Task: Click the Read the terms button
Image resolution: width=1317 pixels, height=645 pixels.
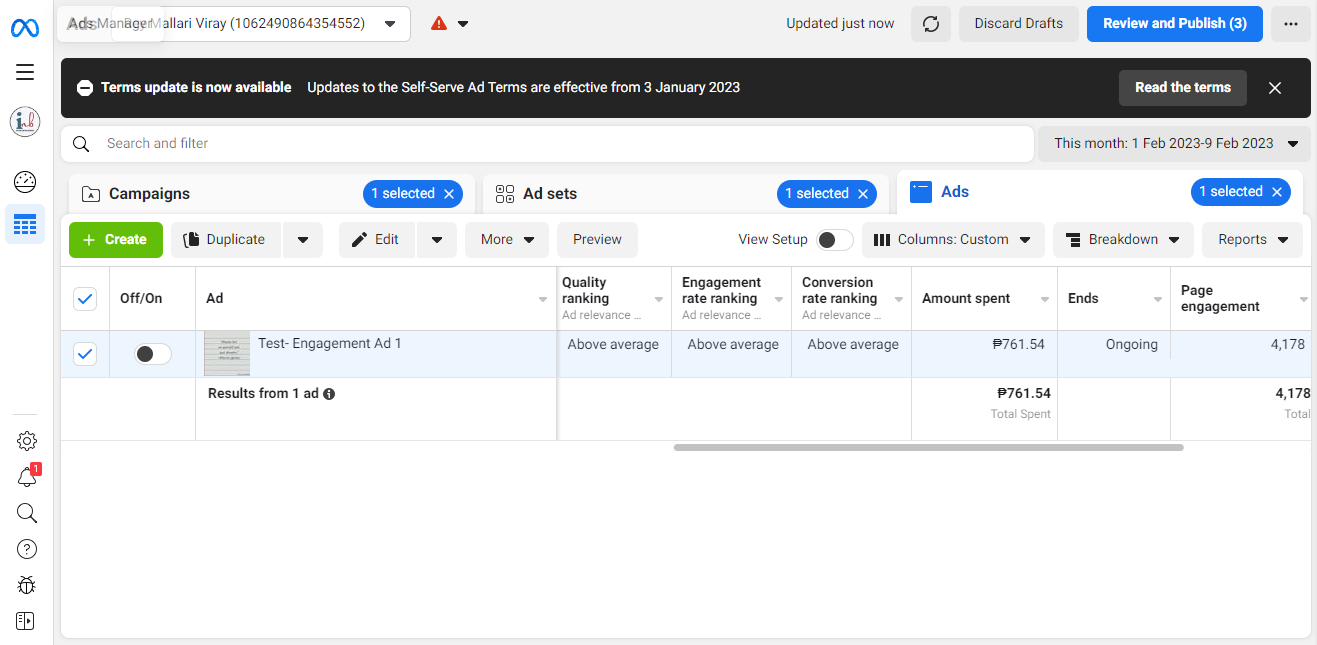Action: [x=1182, y=88]
